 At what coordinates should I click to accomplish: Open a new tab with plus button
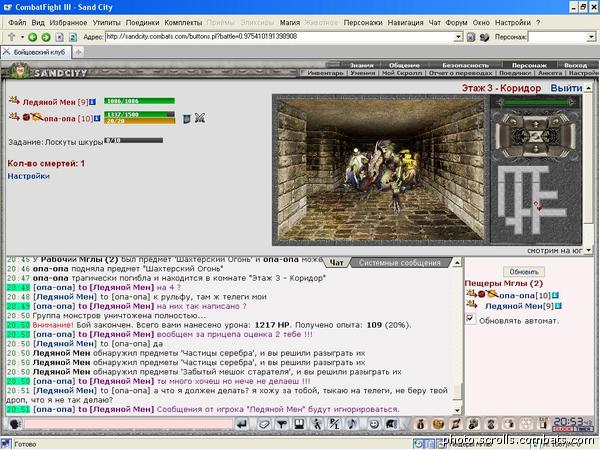click(78, 52)
